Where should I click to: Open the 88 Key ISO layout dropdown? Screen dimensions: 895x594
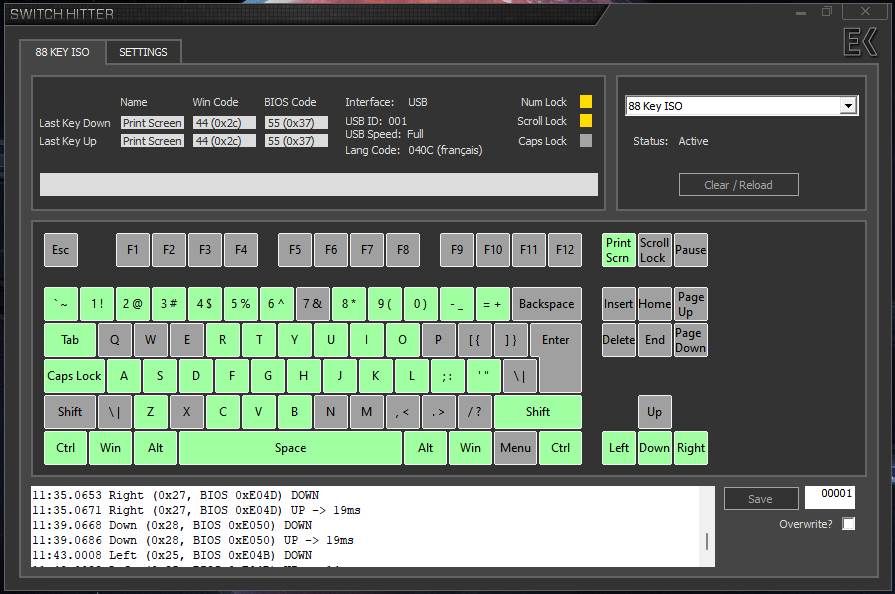click(848, 106)
